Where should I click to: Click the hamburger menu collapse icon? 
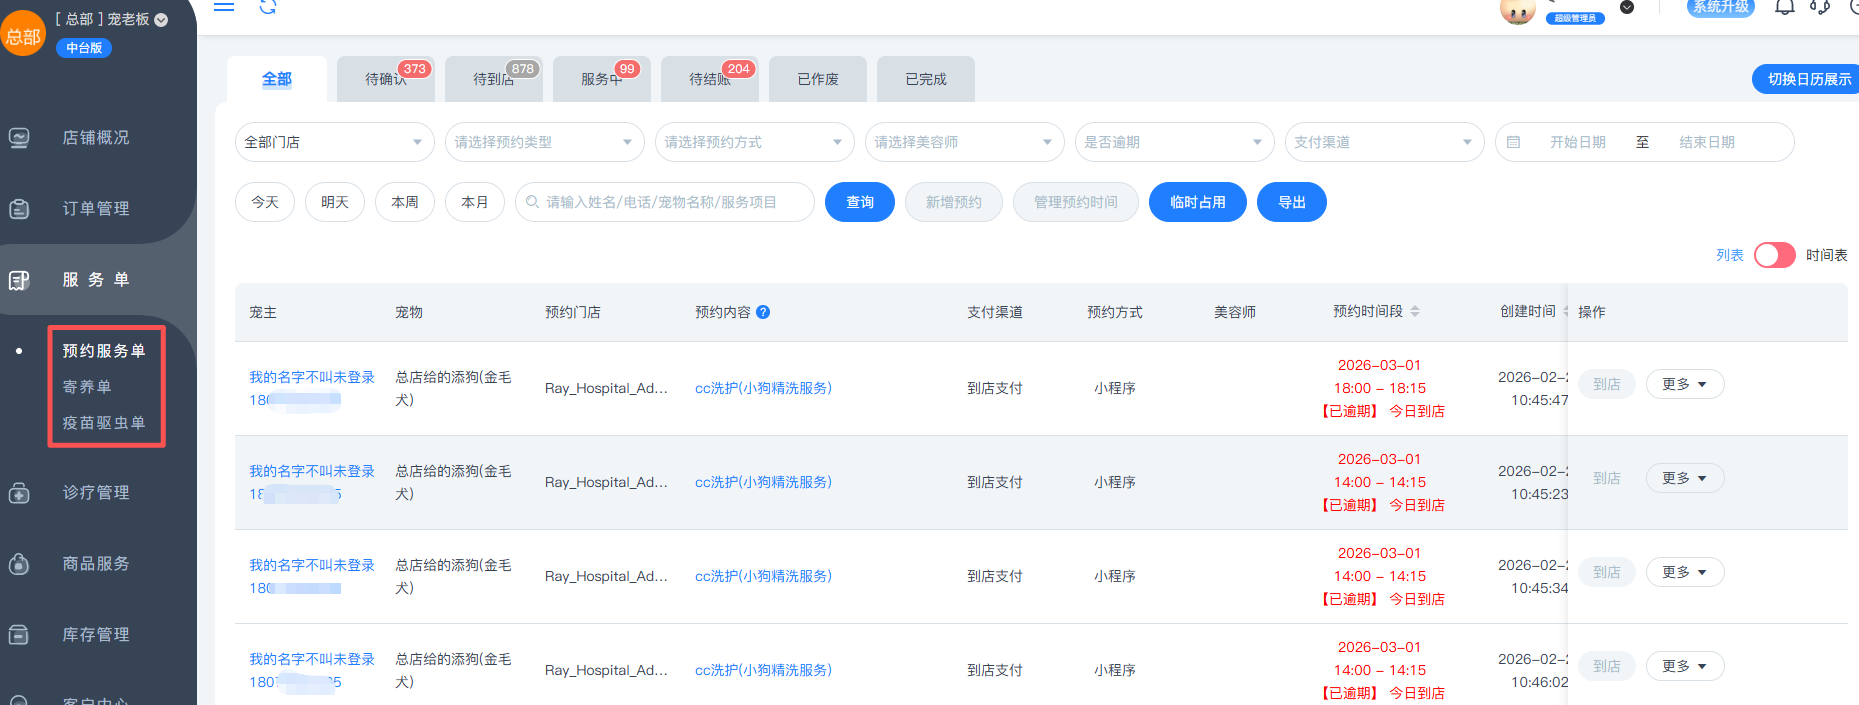coord(224,6)
